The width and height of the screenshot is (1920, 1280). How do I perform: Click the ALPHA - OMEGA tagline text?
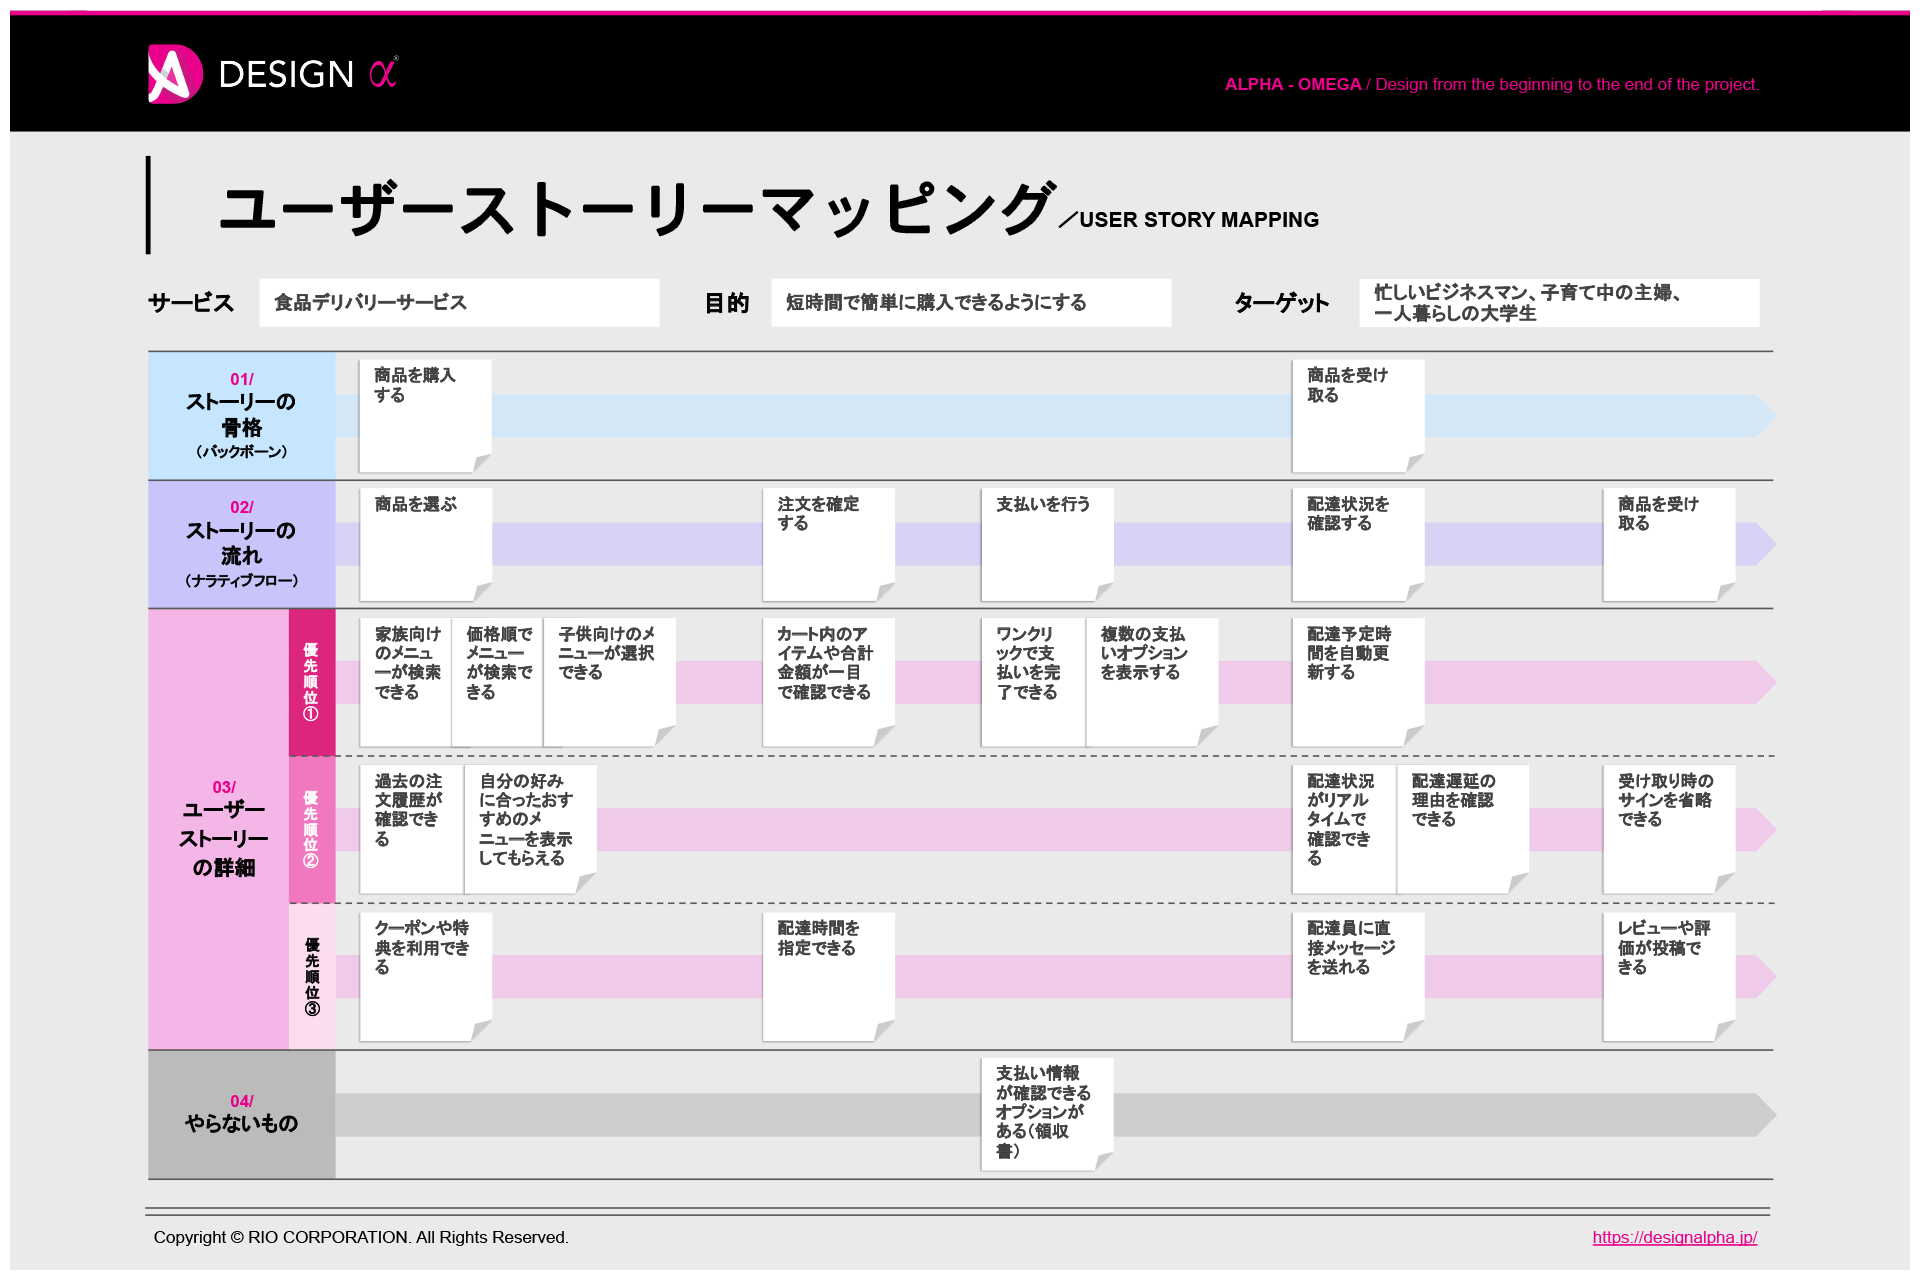tap(1491, 85)
